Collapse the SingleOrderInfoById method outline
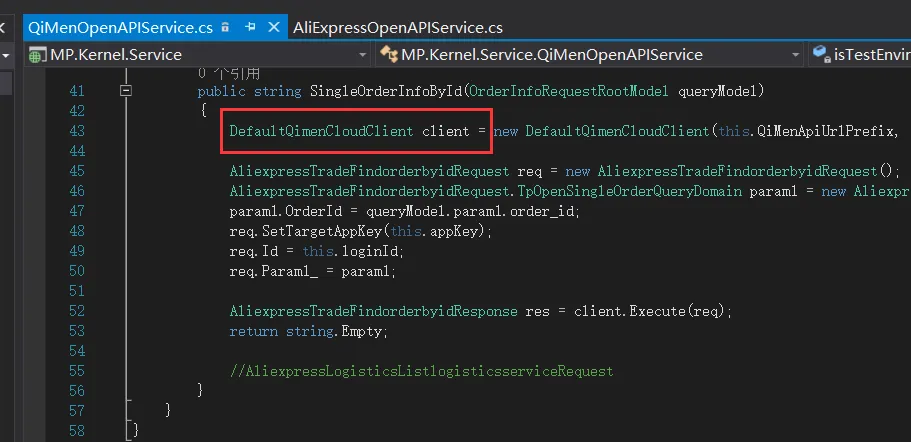 click(x=125, y=91)
